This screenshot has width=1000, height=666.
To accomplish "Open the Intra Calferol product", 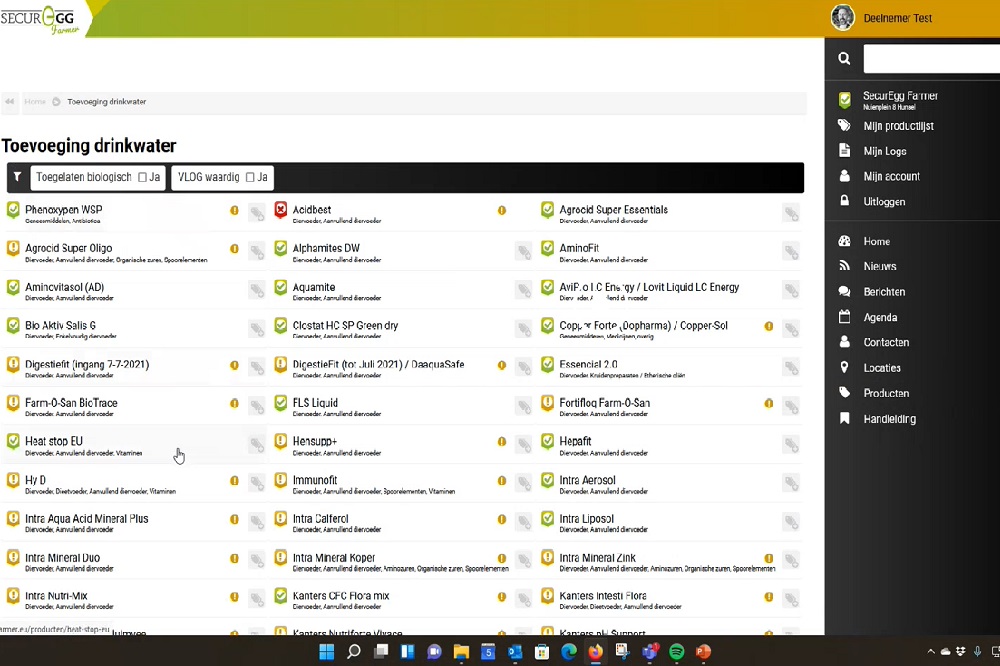I will click(320, 519).
